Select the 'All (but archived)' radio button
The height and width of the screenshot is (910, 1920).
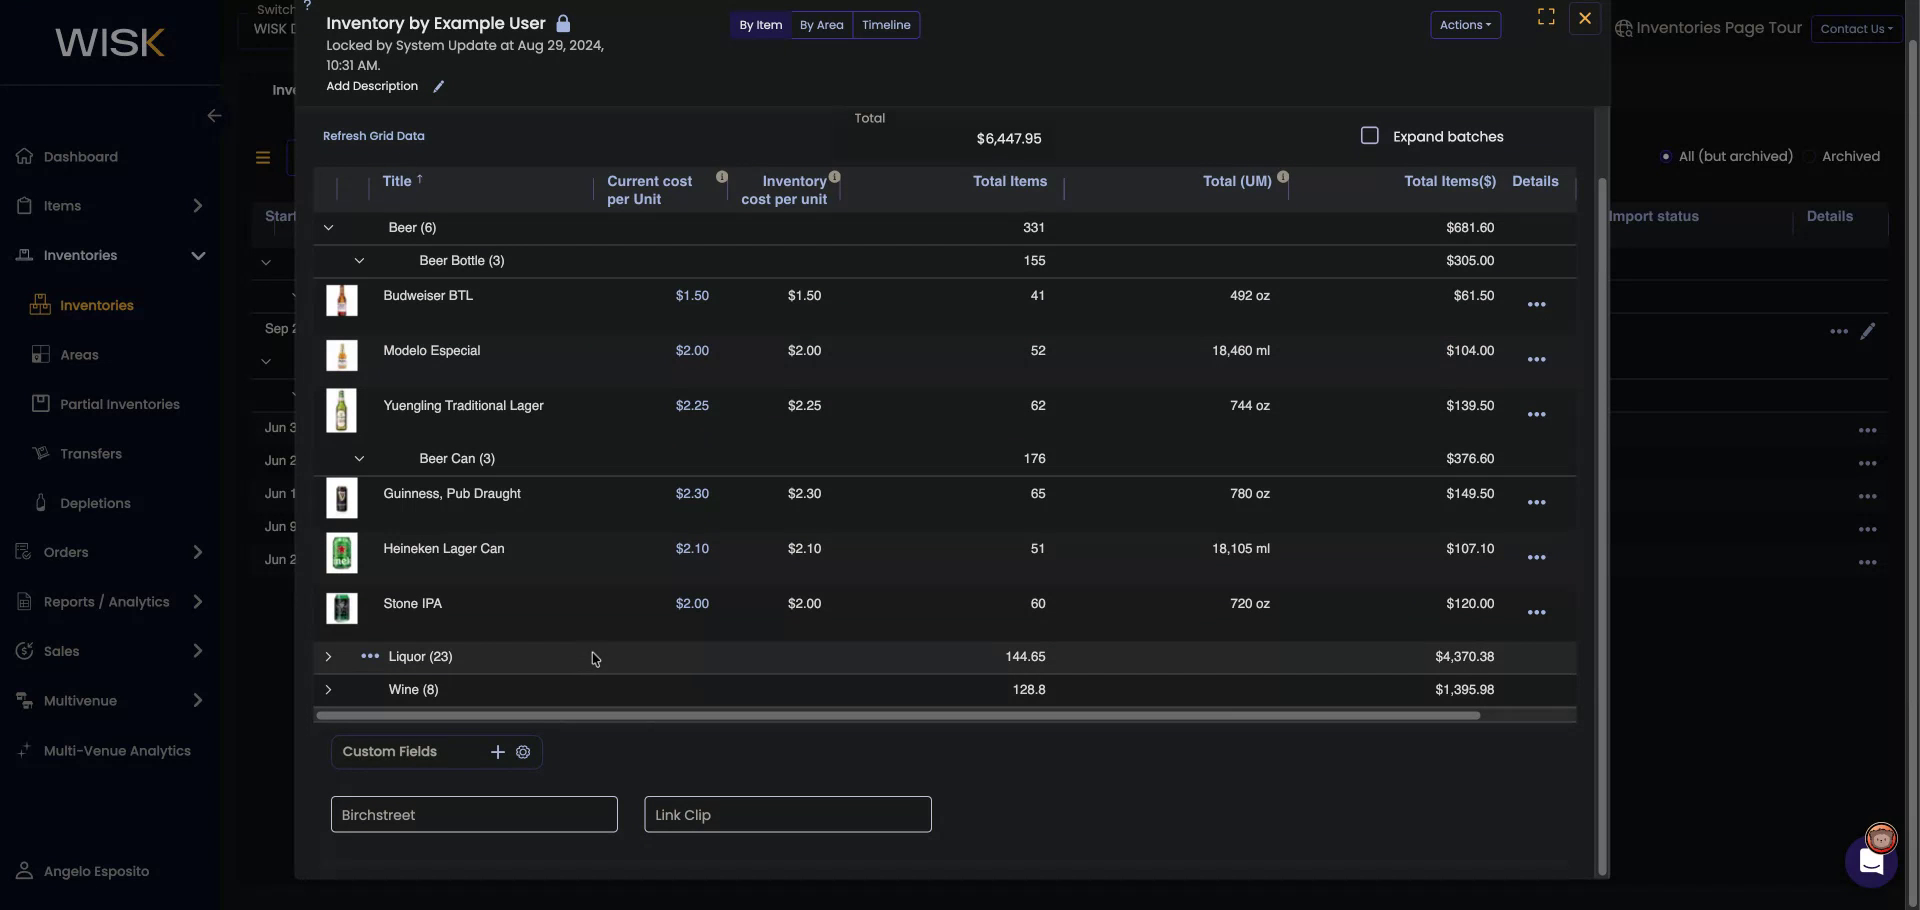coord(1666,157)
